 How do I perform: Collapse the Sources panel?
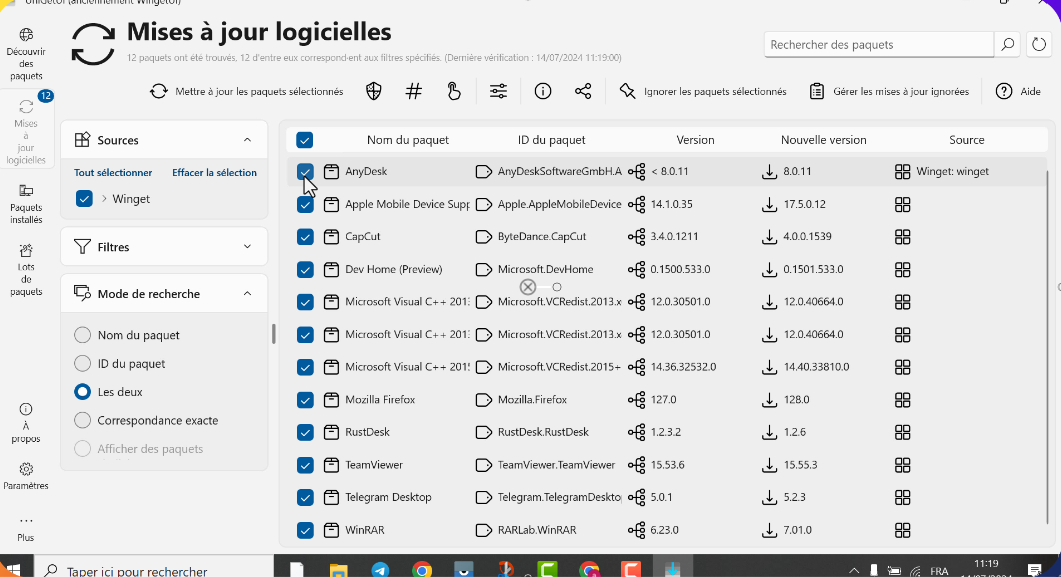tap(247, 140)
